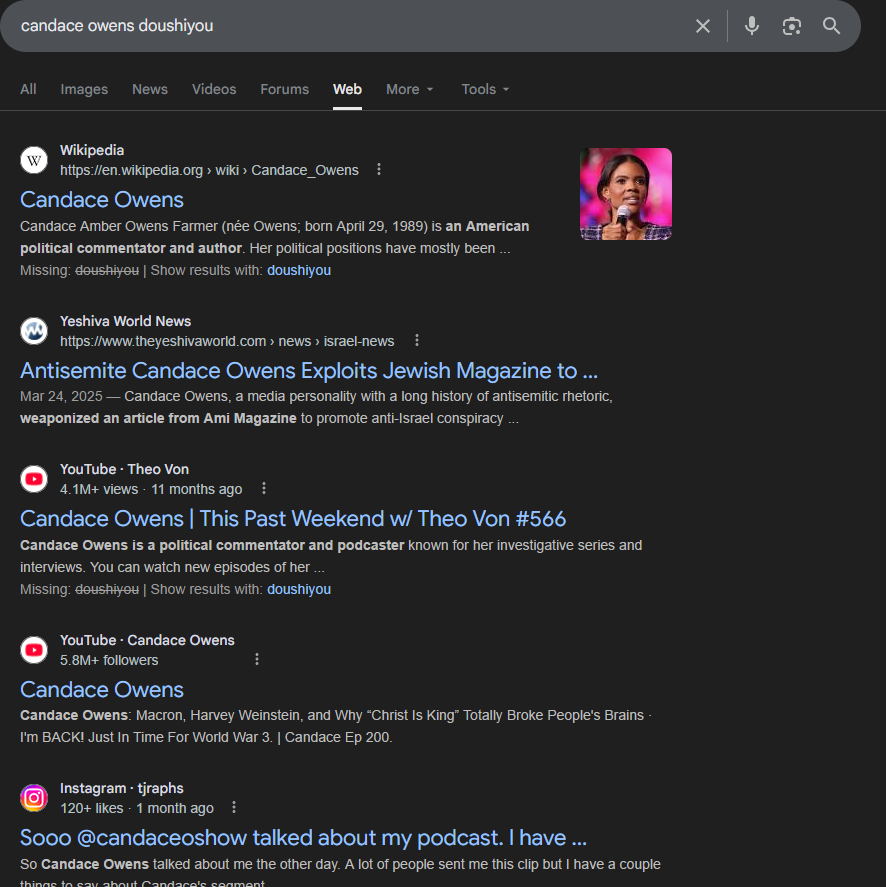The image size is (886, 887).
Task: Click the YouTube icon for Candace Owens channel
Action: click(34, 650)
